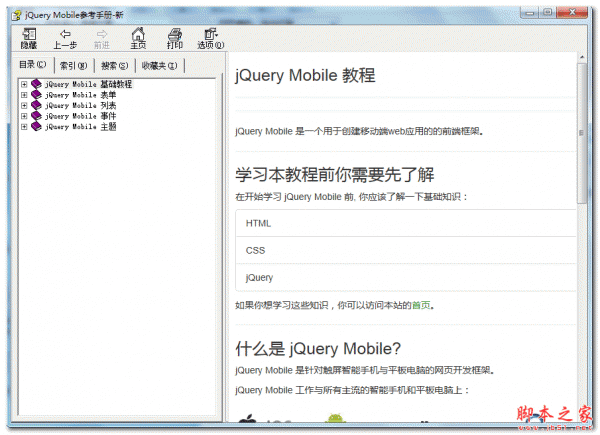Click the book icon beside jQuery Mobile 事件

tap(36, 116)
